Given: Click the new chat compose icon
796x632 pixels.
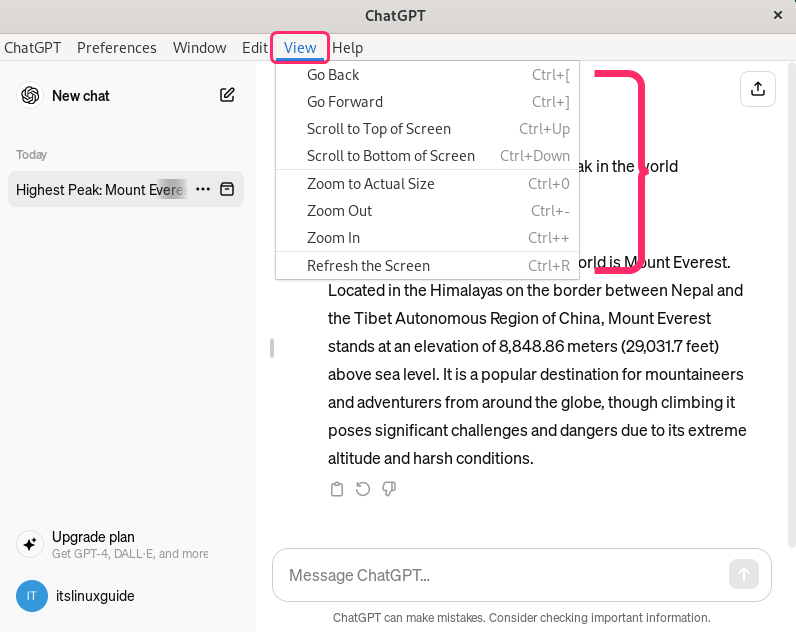Looking at the screenshot, I should (x=227, y=95).
